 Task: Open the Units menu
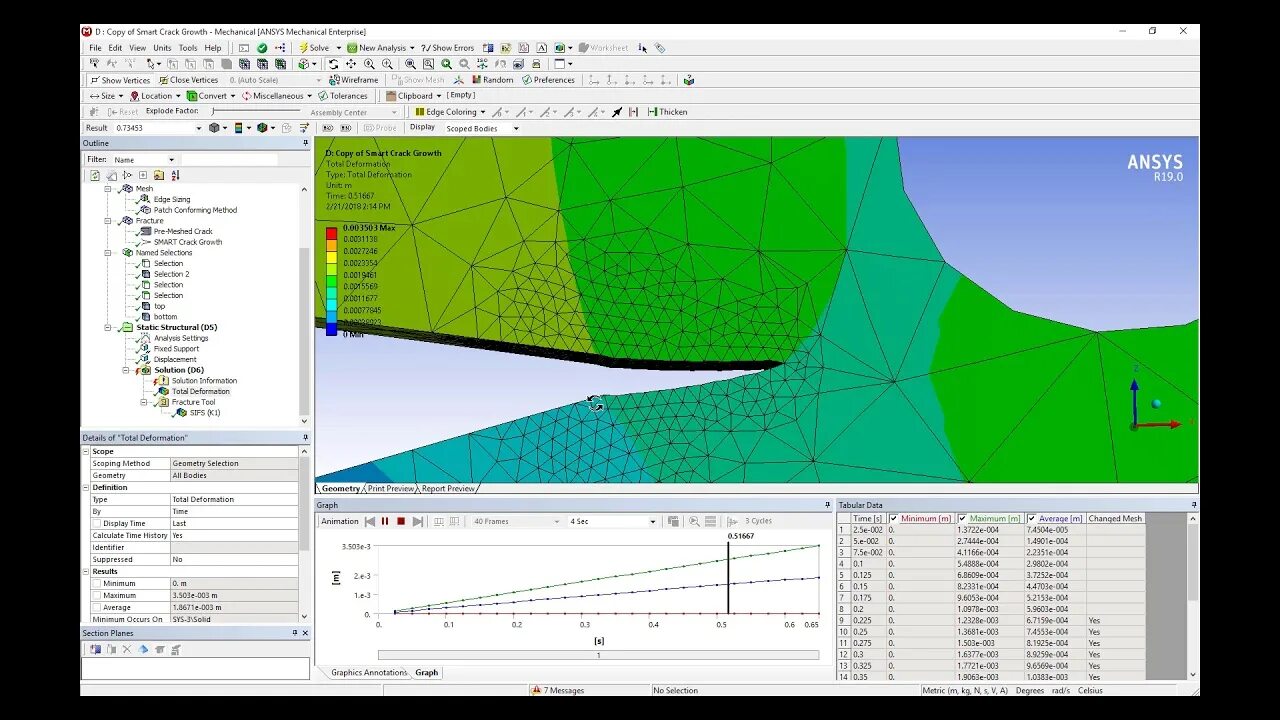(x=162, y=48)
